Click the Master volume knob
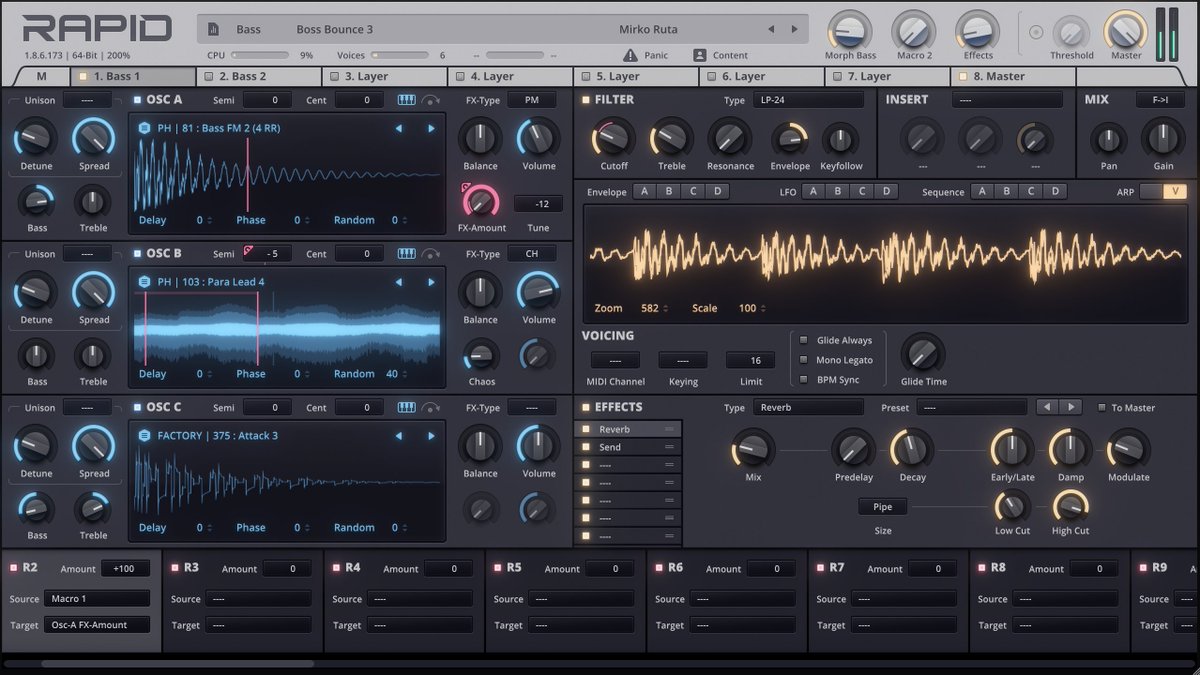 (x=1126, y=30)
